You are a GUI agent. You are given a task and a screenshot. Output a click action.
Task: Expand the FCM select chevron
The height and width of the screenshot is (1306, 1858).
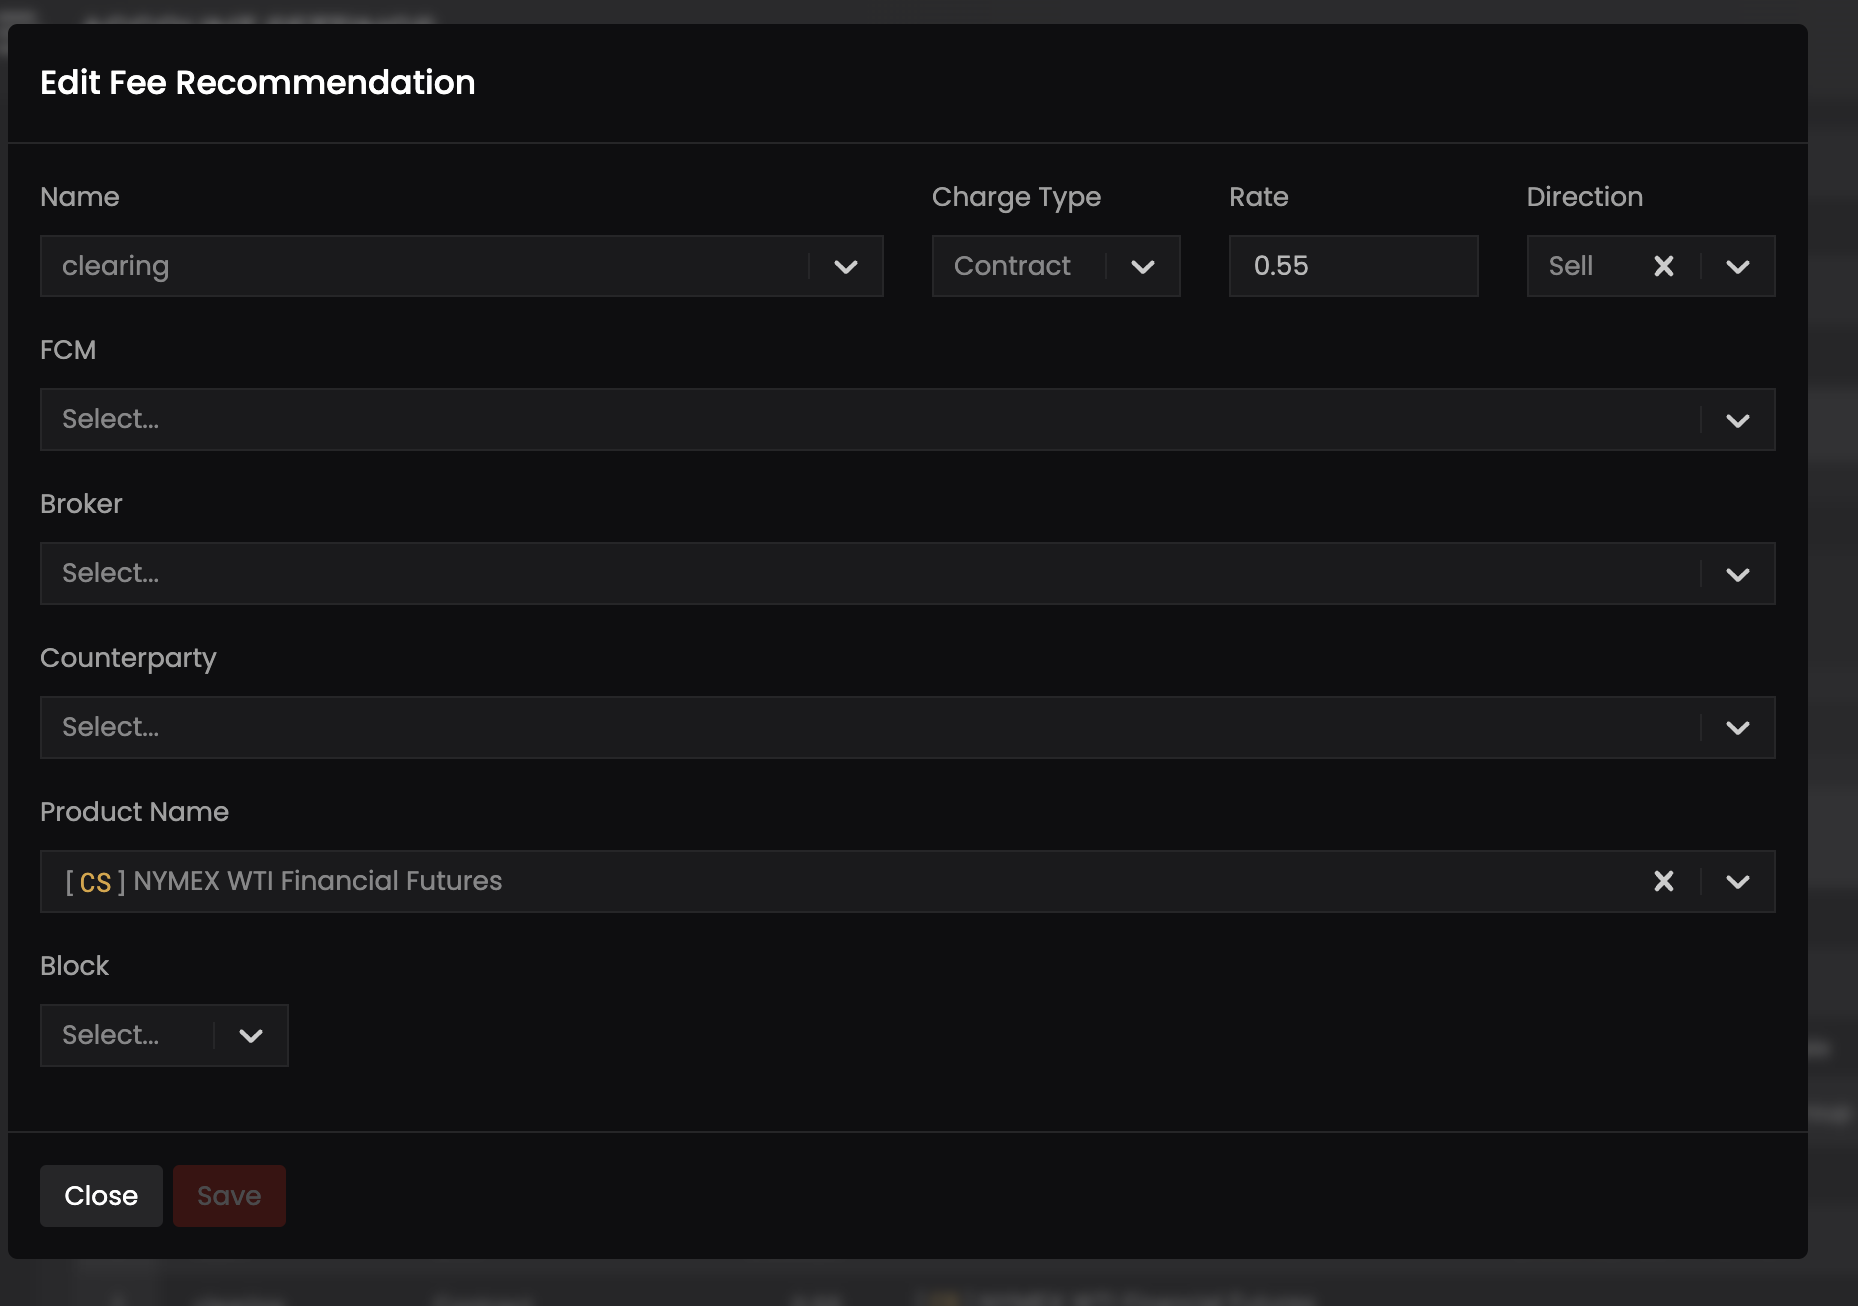tap(1737, 421)
